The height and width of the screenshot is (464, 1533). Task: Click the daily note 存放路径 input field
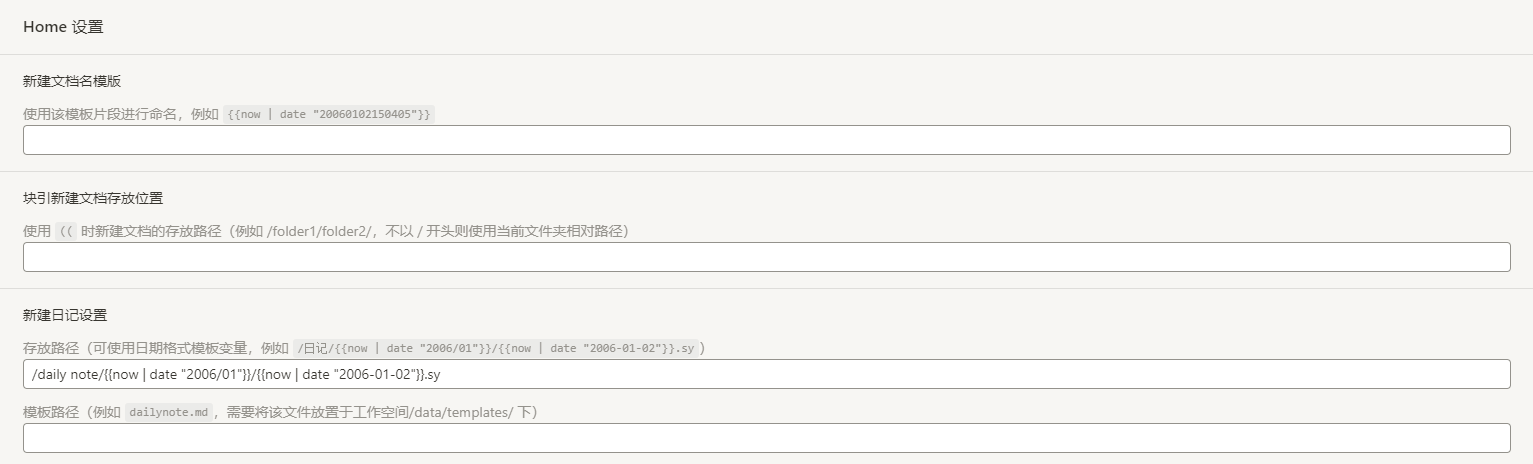[x=766, y=374]
